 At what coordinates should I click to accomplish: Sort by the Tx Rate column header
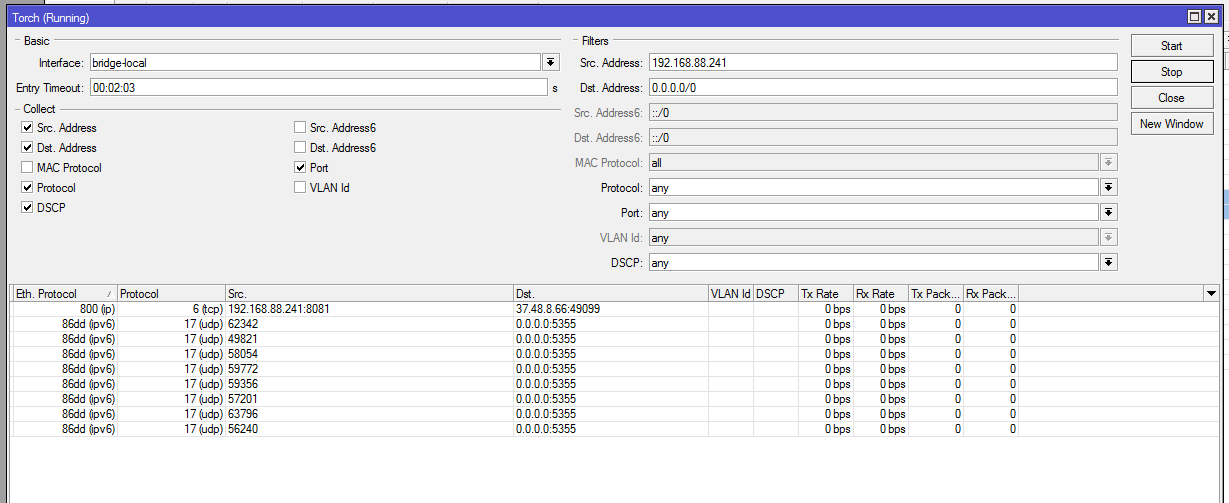point(824,294)
